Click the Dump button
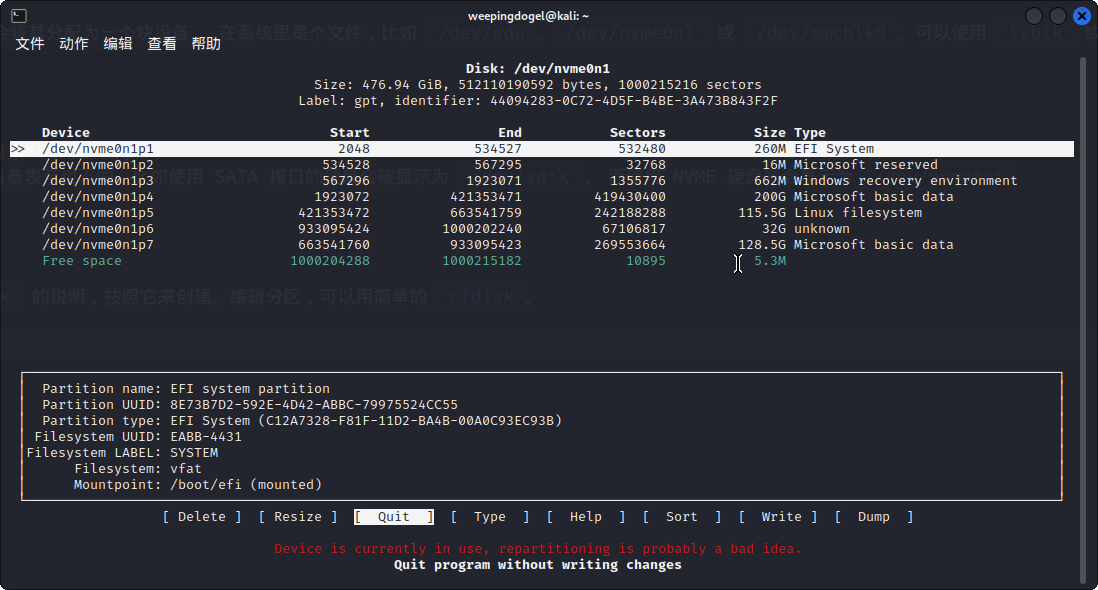This screenshot has width=1098, height=590. point(874,517)
